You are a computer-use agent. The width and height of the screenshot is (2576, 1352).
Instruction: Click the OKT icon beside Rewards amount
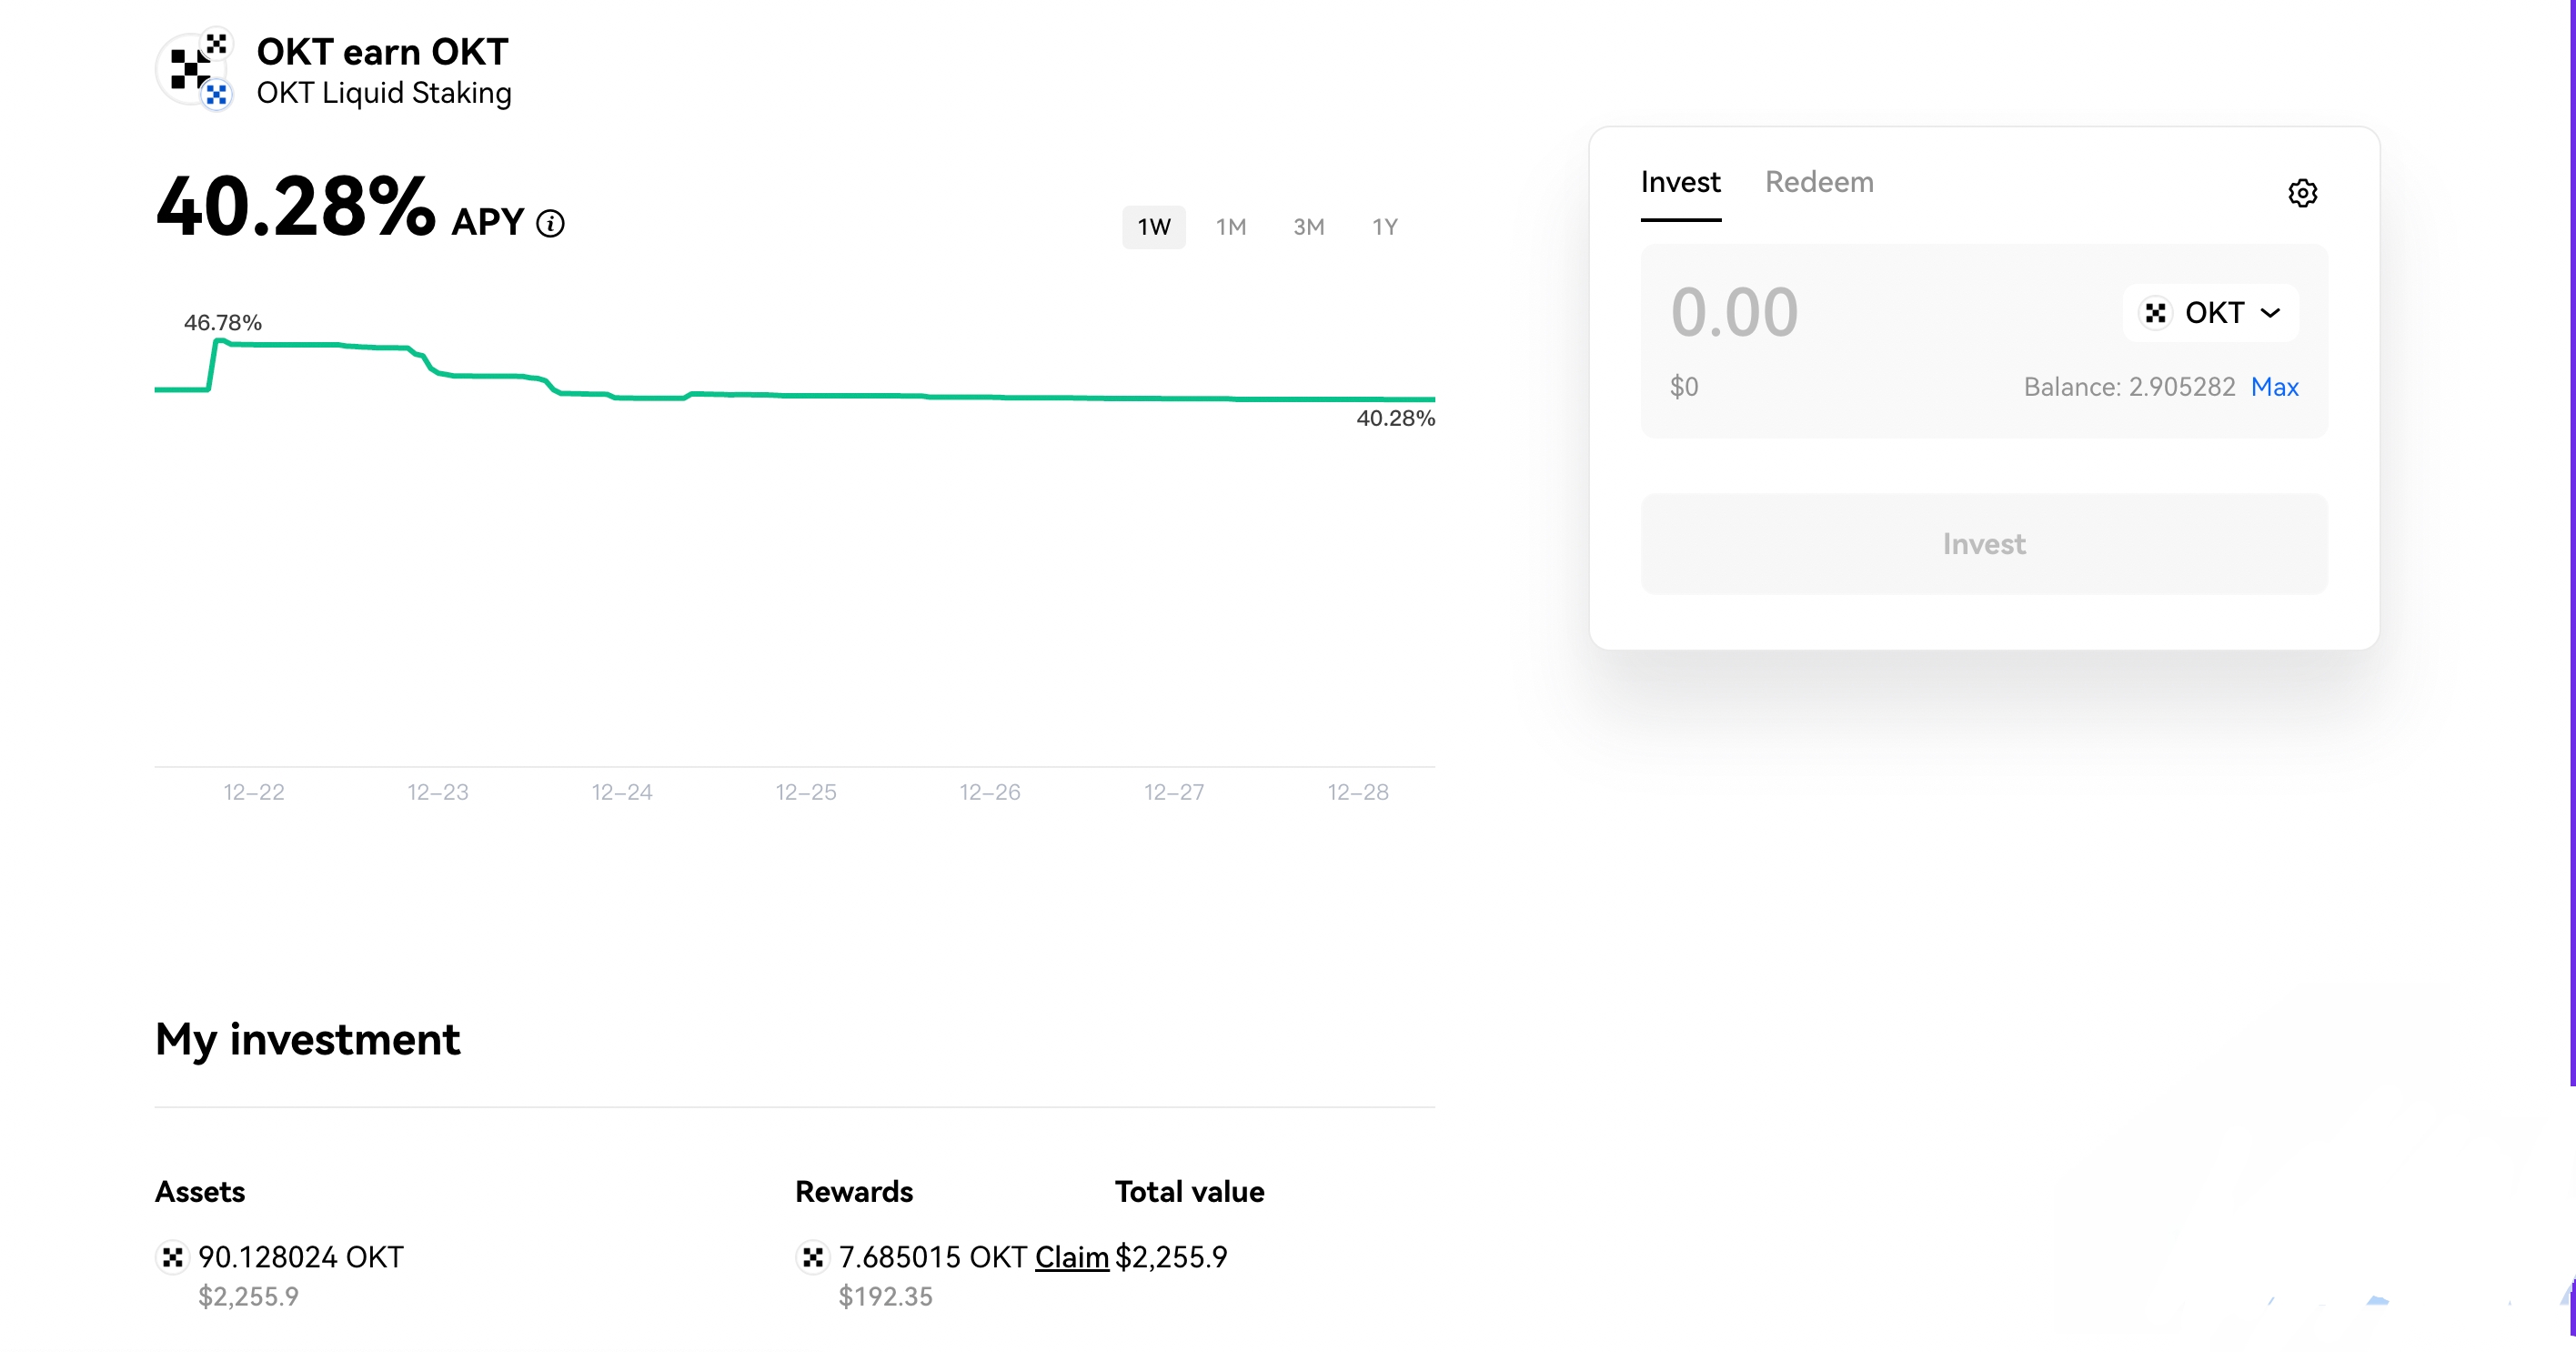click(813, 1257)
